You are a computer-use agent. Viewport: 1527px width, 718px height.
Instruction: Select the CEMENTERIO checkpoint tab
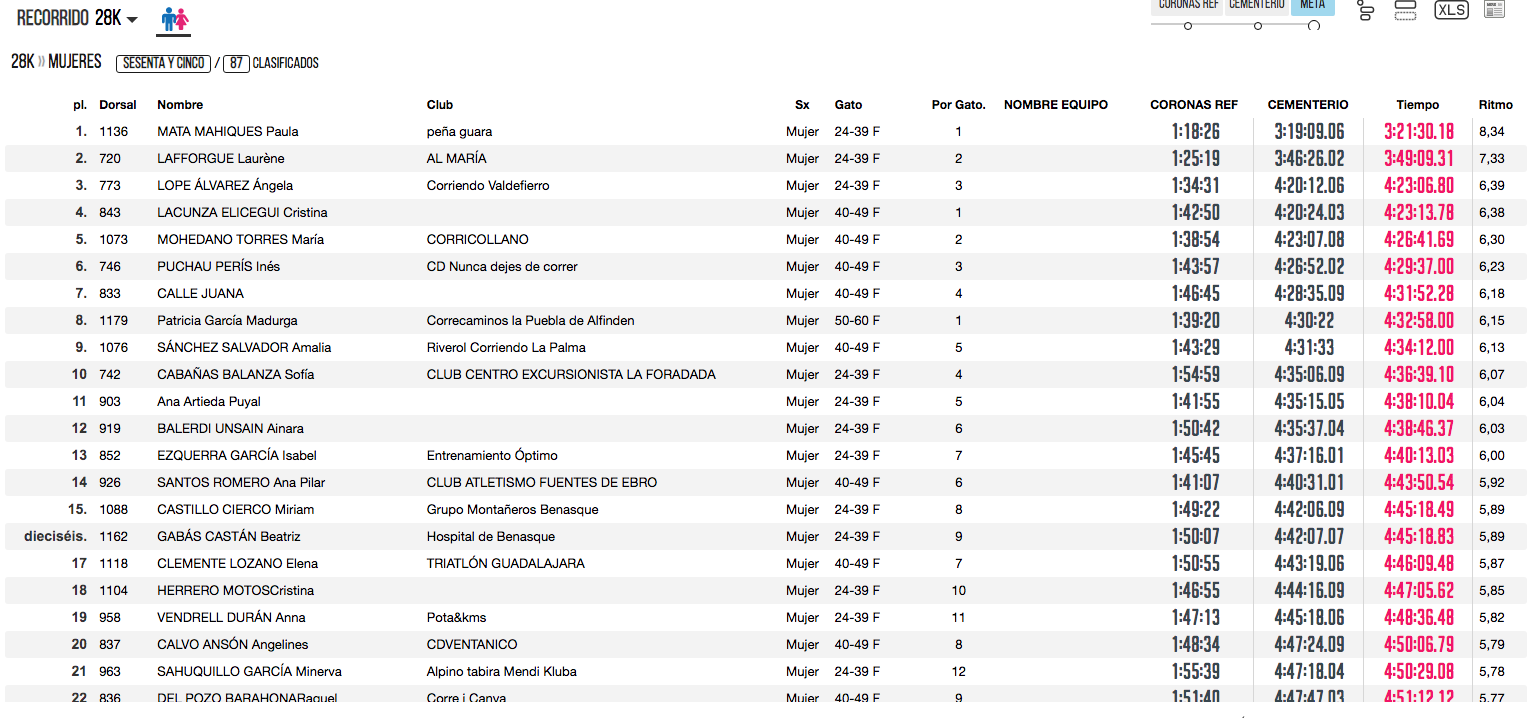click(1256, 5)
